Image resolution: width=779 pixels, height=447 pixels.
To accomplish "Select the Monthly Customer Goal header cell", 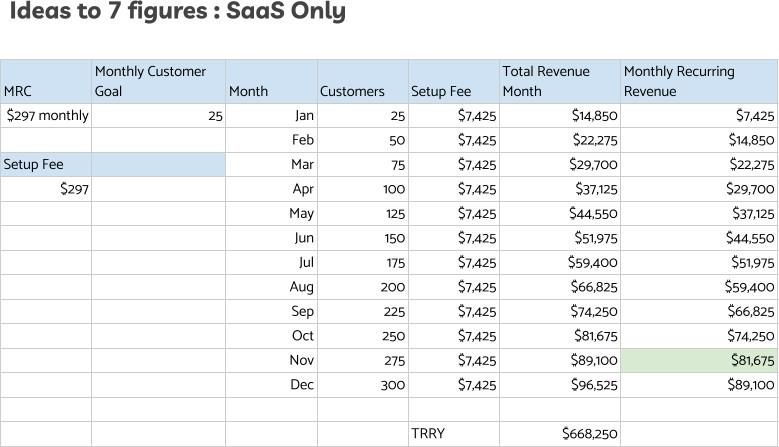I will pos(158,81).
